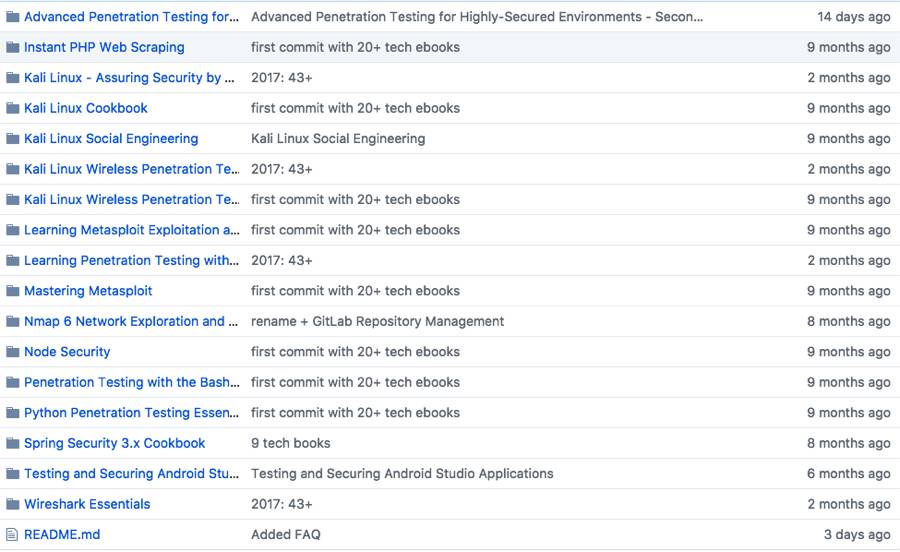Image resolution: width=900 pixels, height=552 pixels.
Task: Click folder icon beside Testing and Securing Android Stu
Action: (13, 473)
